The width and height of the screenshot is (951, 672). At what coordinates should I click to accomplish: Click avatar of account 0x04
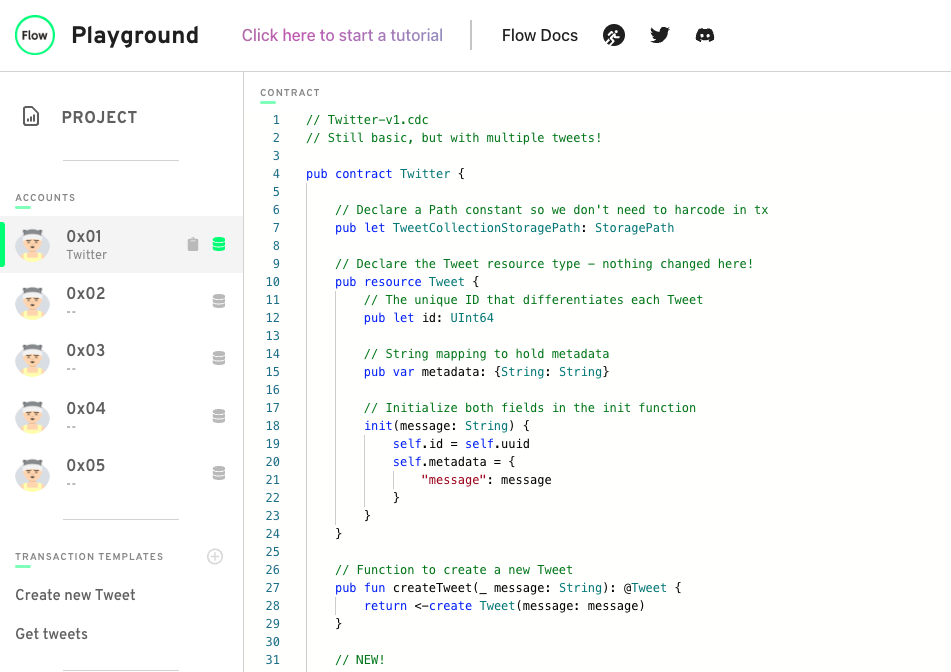click(33, 417)
